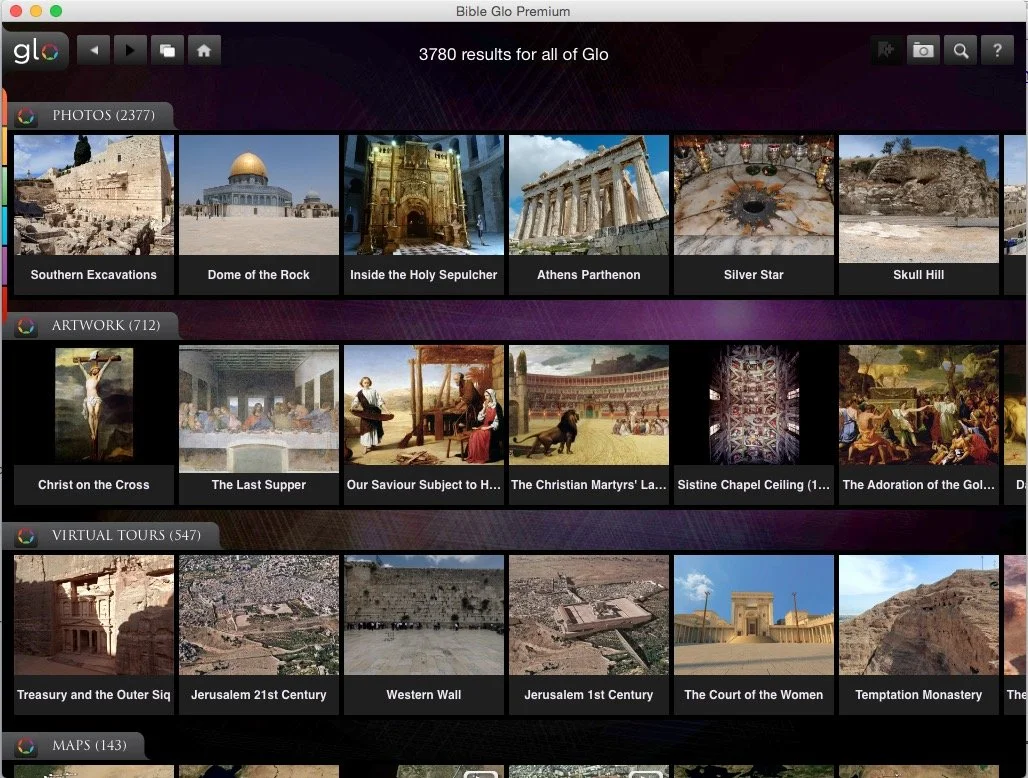Viewport: 1028px width, 778px height.
Task: Open the Southern Excavations photo
Action: click(x=94, y=214)
